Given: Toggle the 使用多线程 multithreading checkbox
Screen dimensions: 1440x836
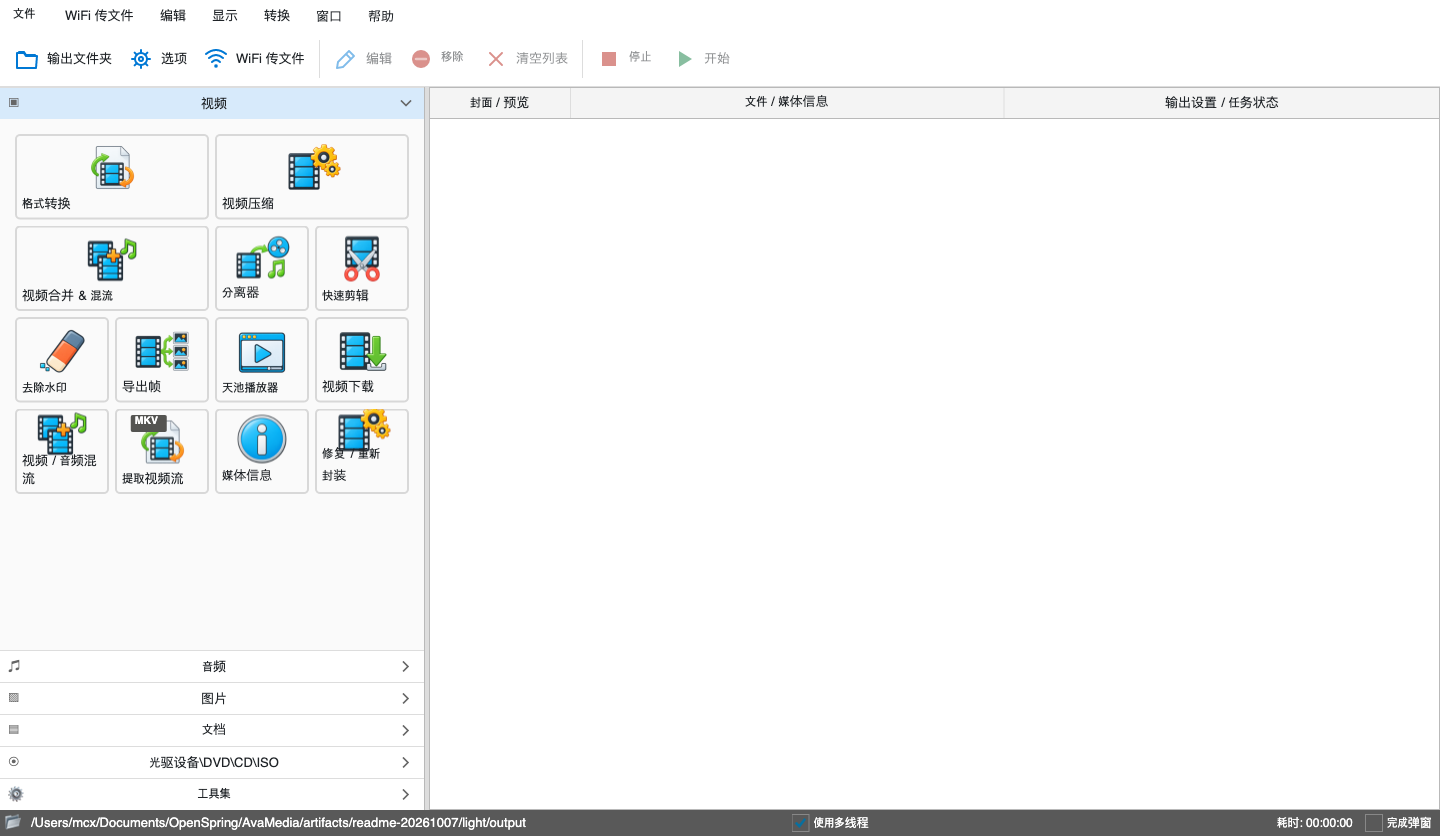Looking at the screenshot, I should click(801, 823).
